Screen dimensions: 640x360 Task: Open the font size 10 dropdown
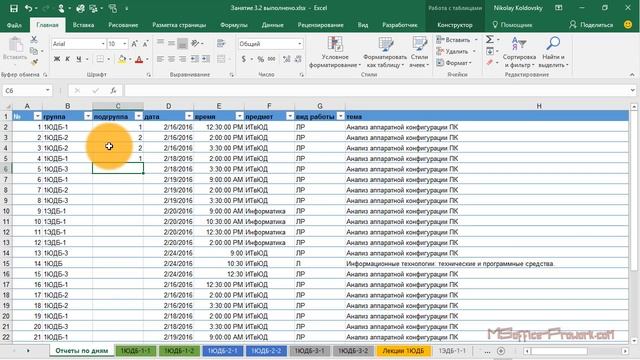point(124,44)
